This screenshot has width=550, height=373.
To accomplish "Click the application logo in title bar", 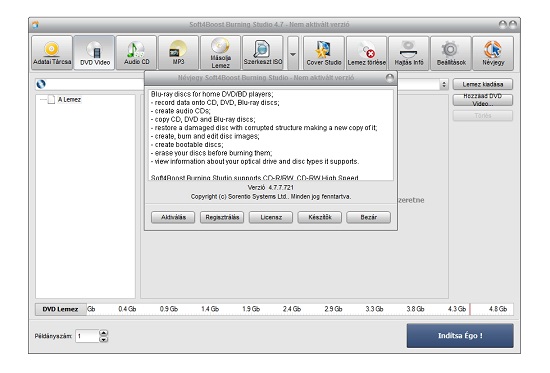I will point(35,25).
